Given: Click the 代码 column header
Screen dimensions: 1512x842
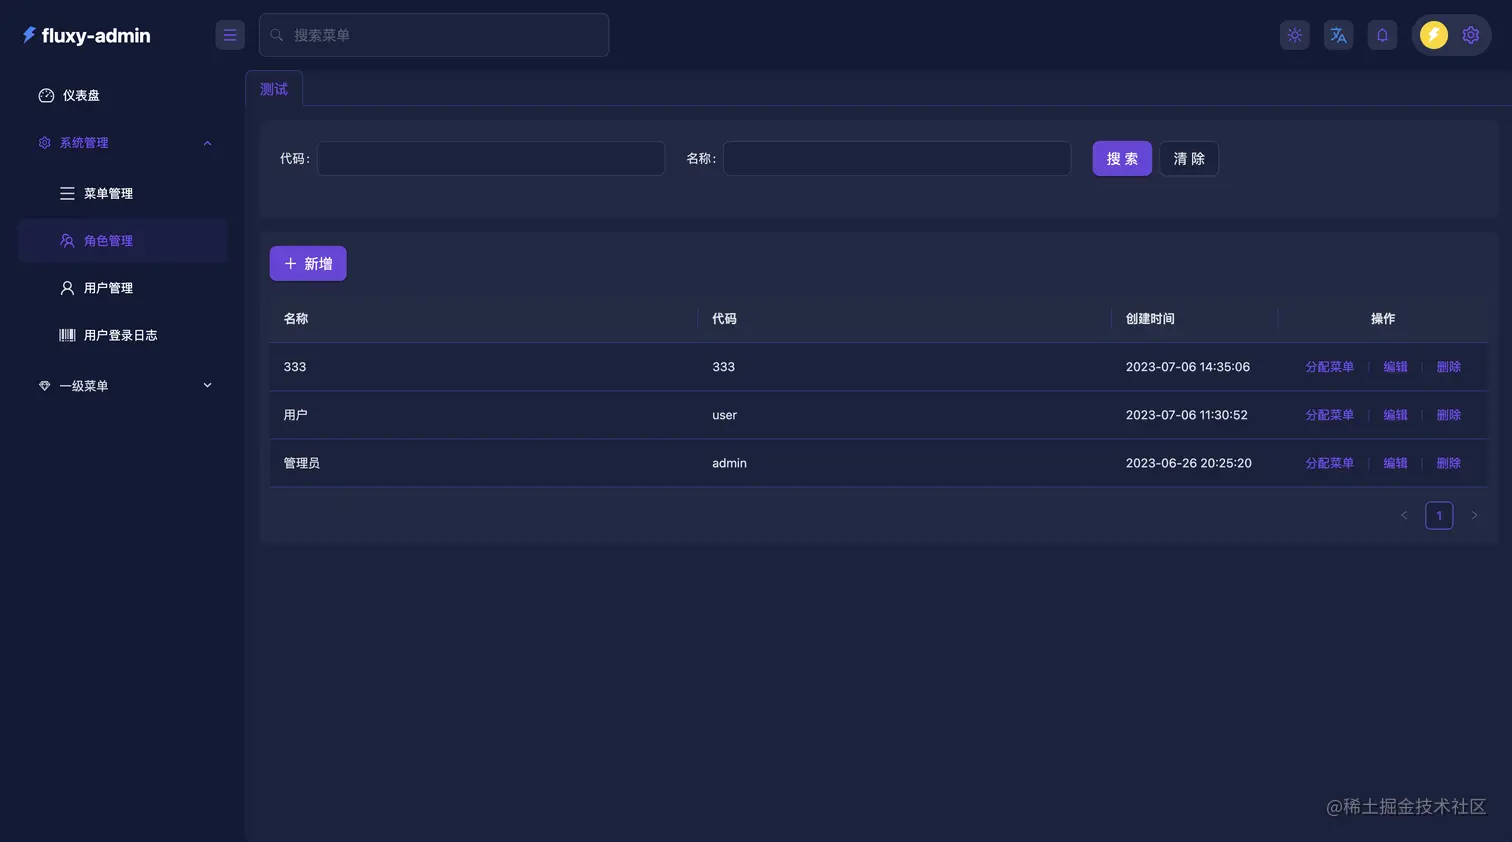Looking at the screenshot, I should [904, 319].
